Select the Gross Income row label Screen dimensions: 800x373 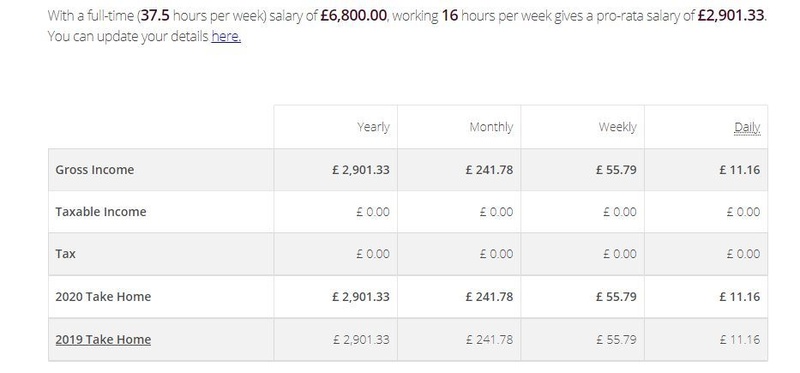point(95,170)
